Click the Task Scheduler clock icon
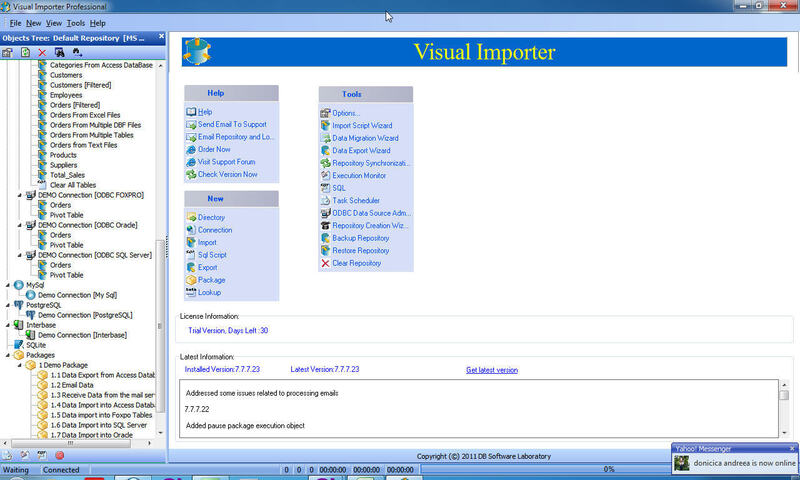 [325, 200]
